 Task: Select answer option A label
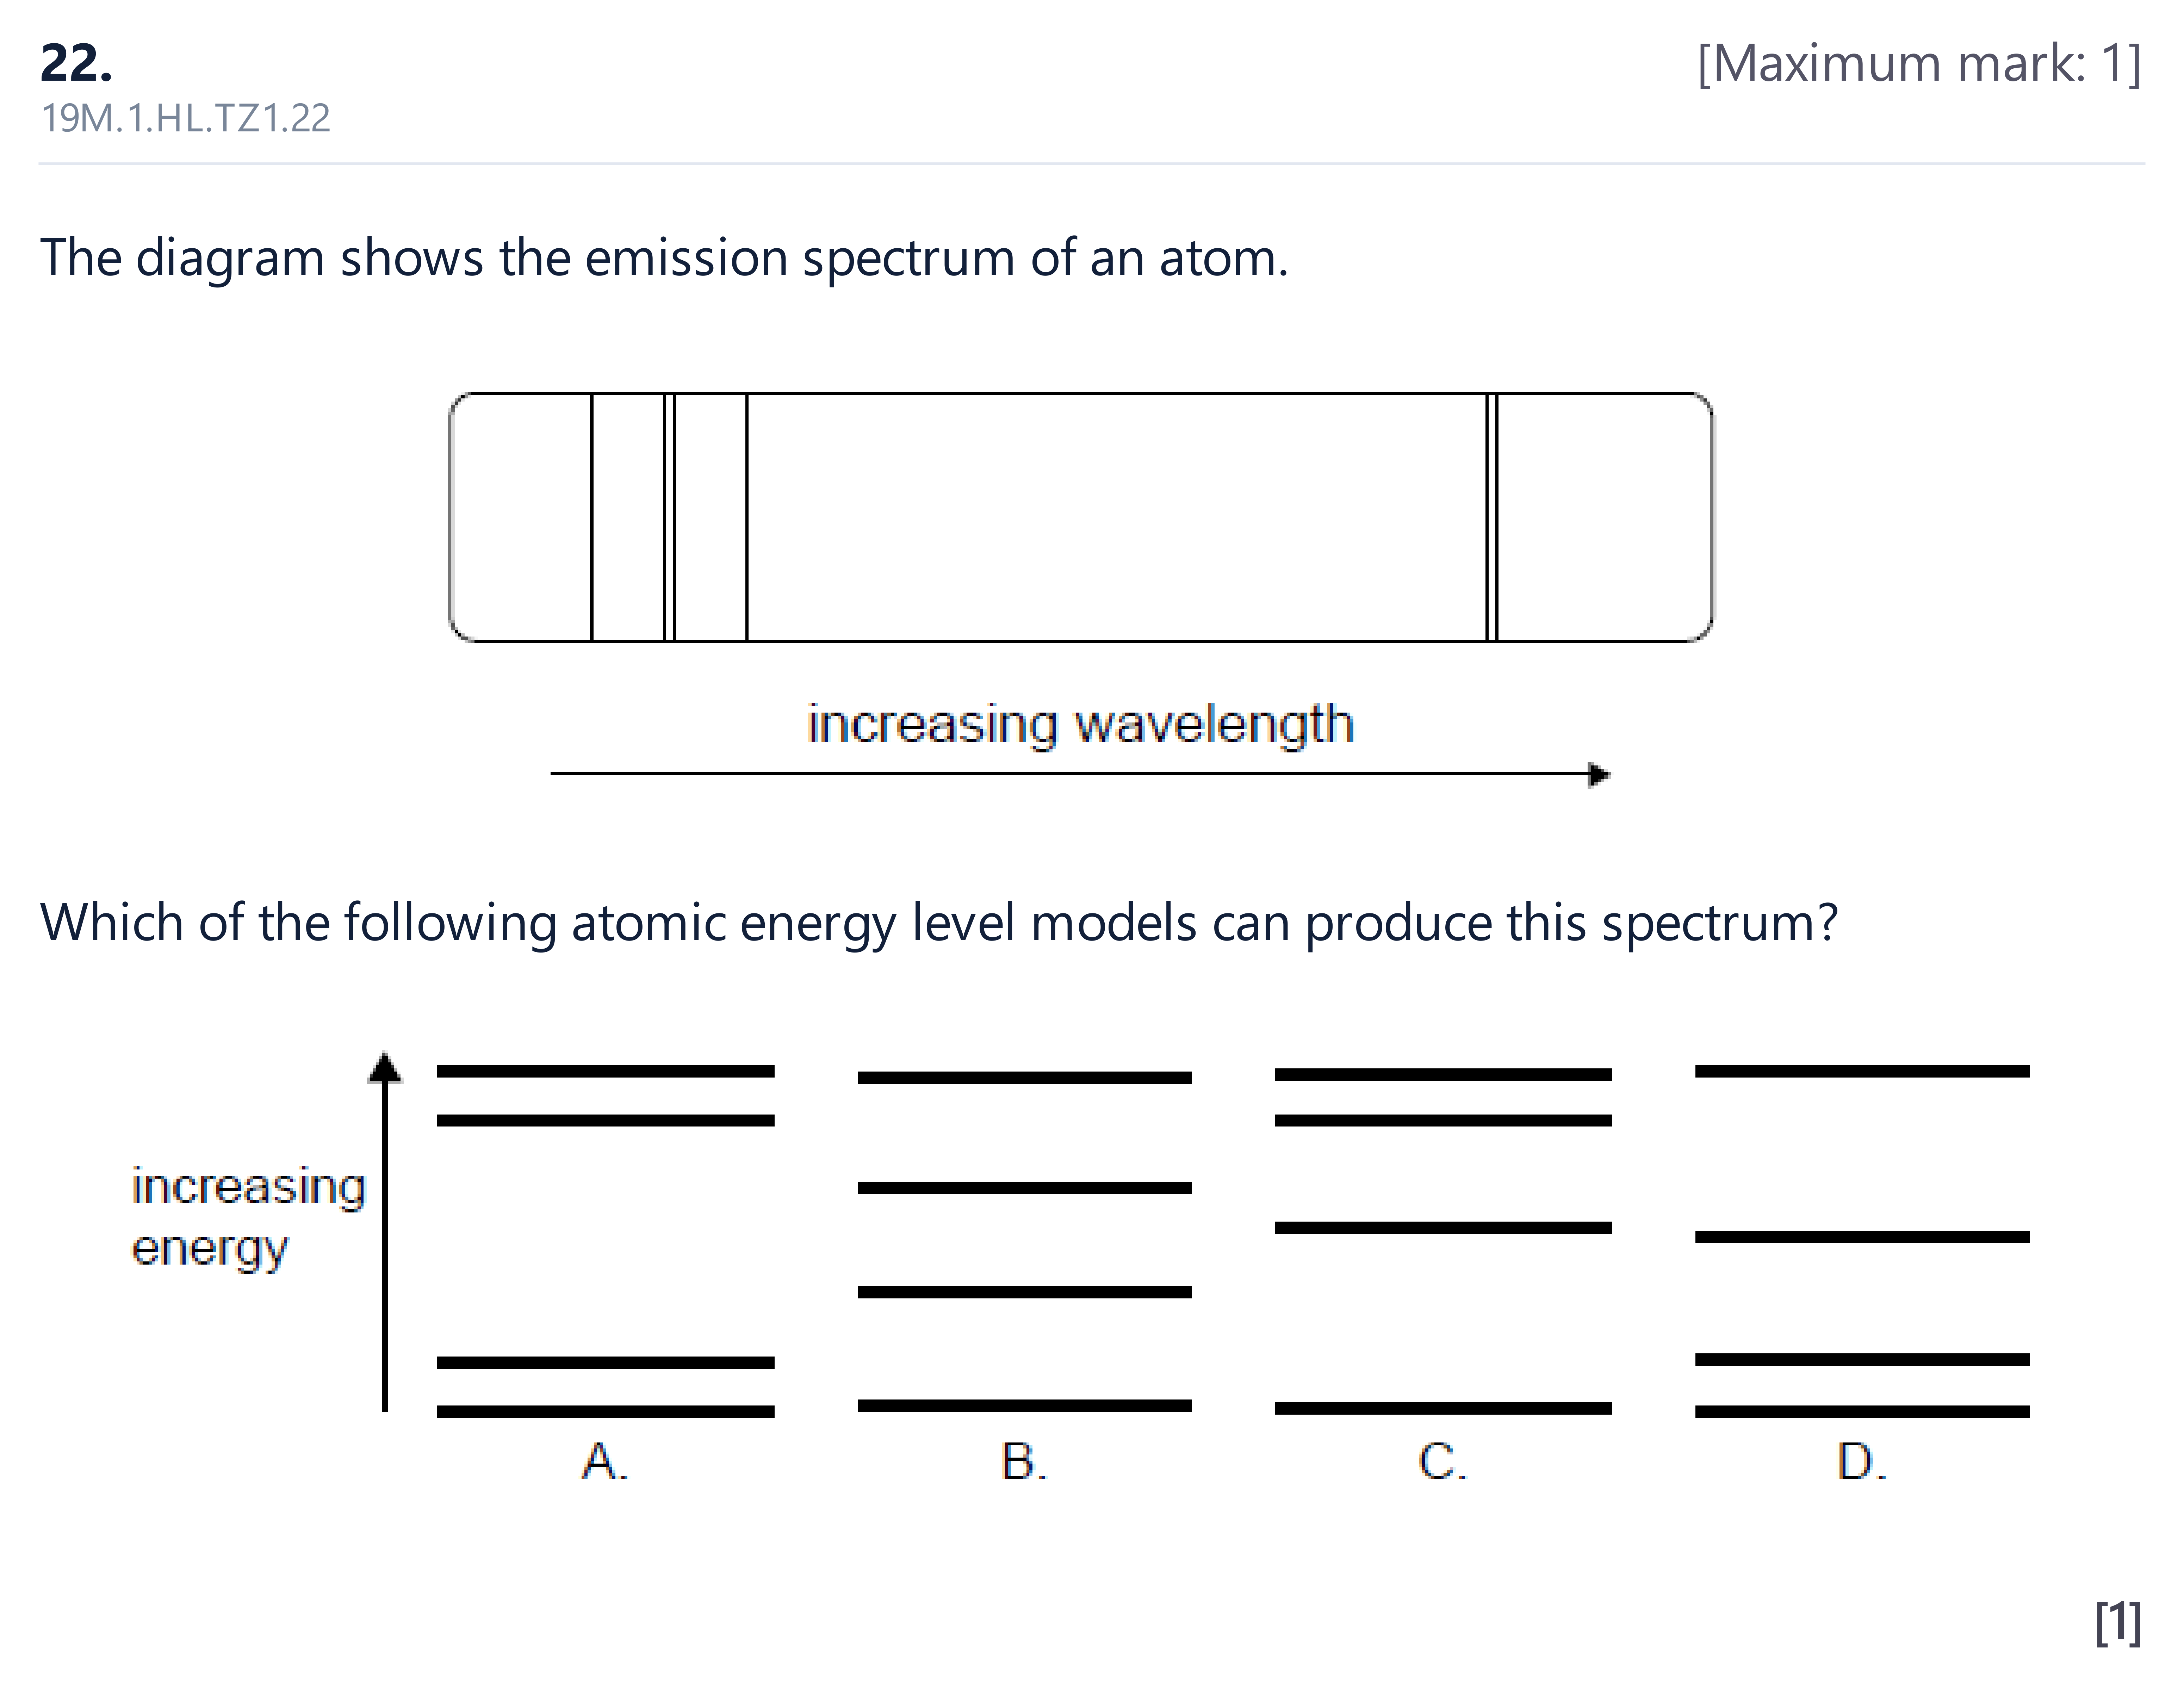[x=605, y=1461]
